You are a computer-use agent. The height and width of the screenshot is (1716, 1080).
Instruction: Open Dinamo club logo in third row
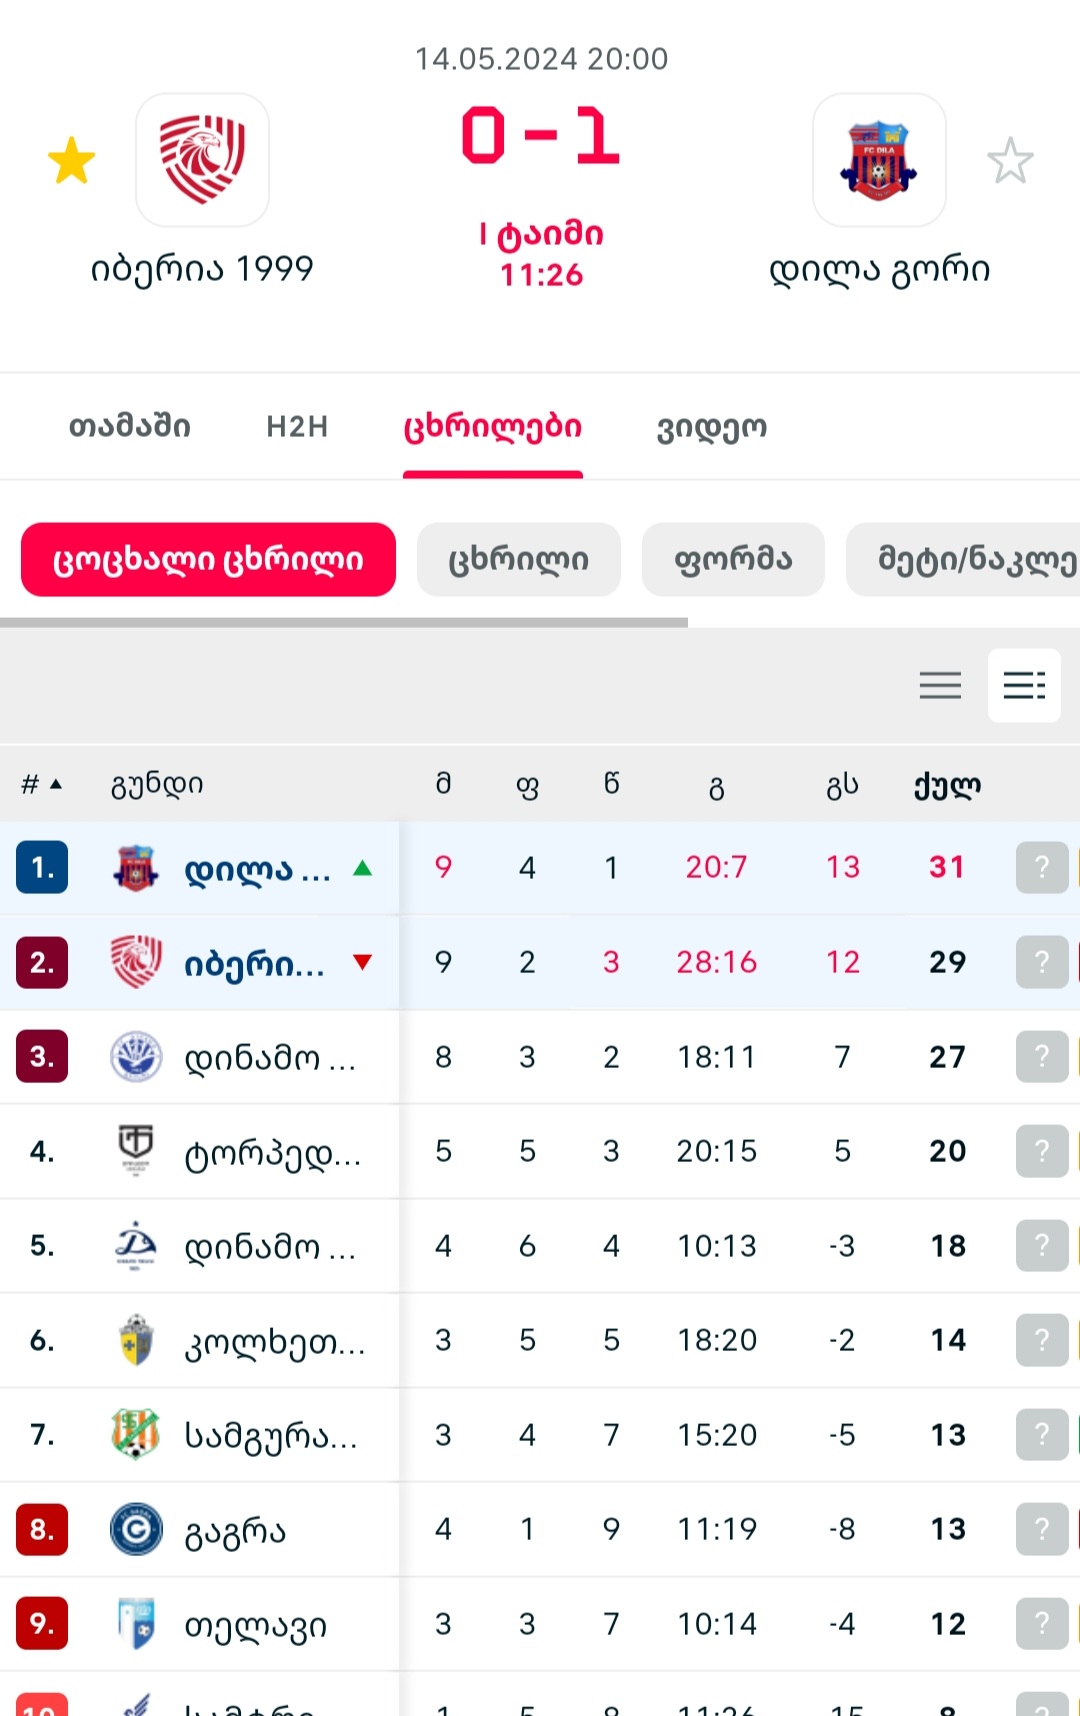(x=136, y=1057)
